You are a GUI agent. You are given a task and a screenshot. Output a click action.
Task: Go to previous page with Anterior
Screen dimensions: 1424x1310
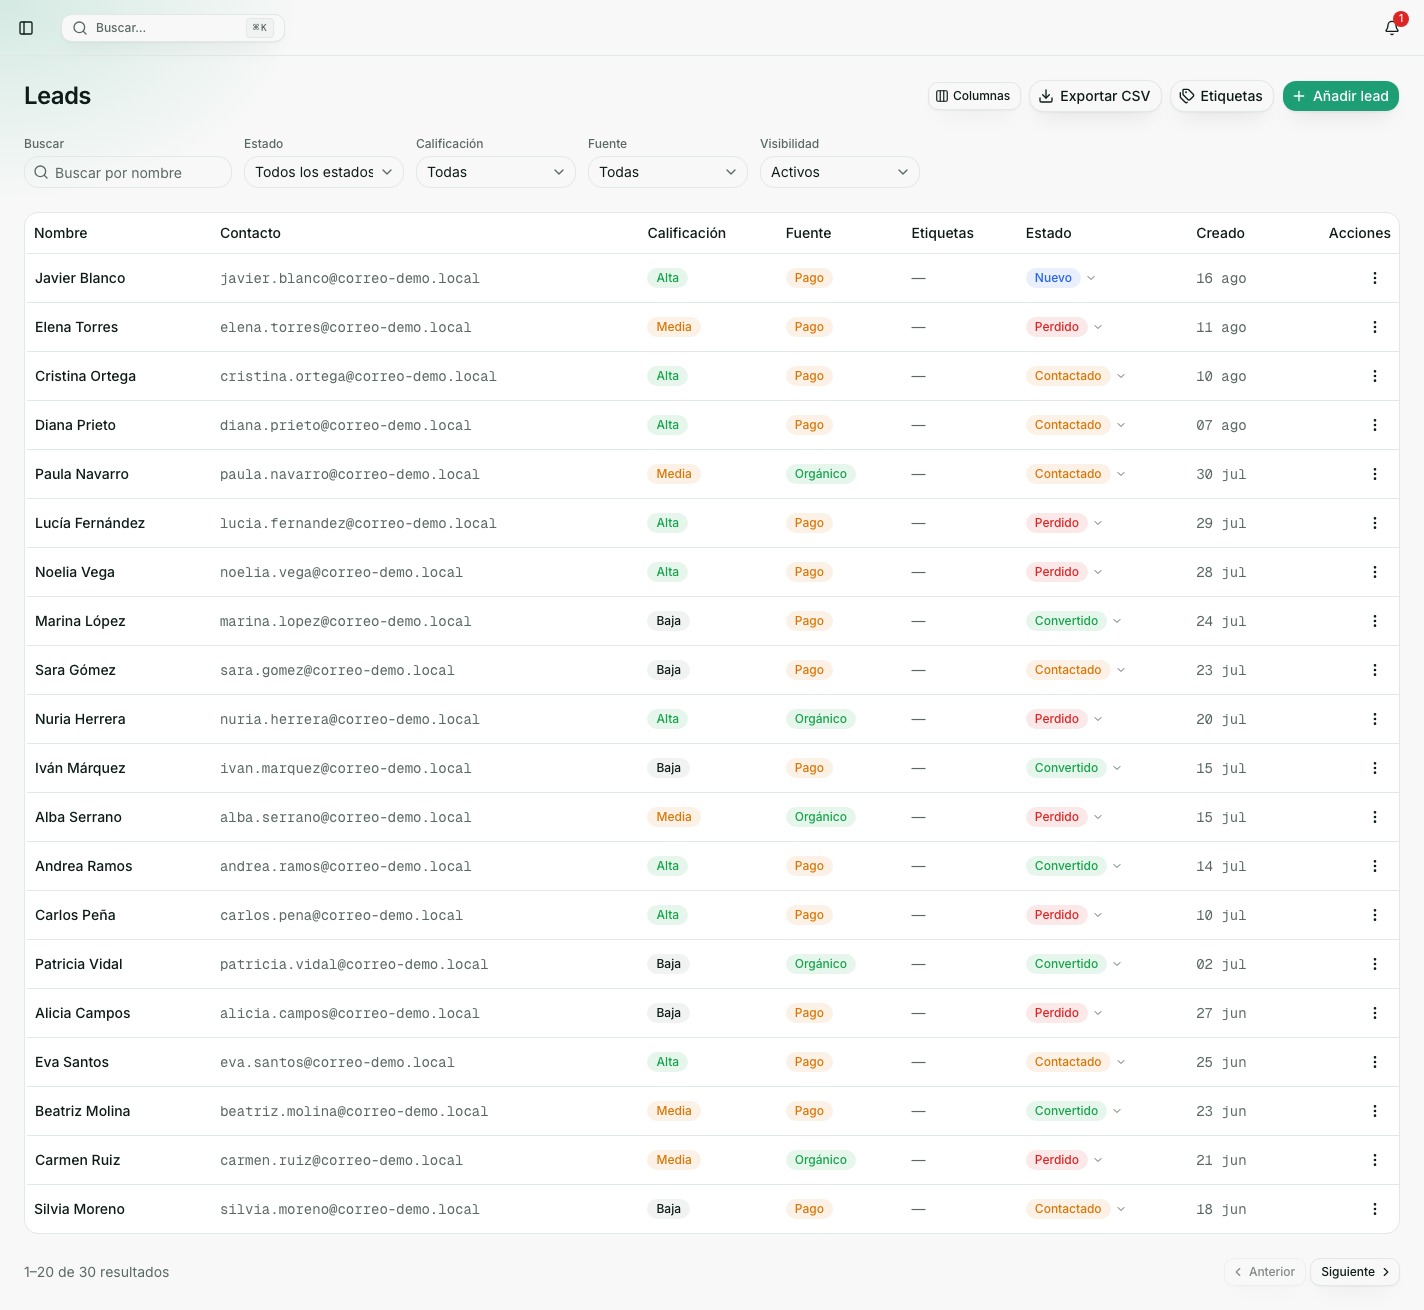click(x=1264, y=1272)
